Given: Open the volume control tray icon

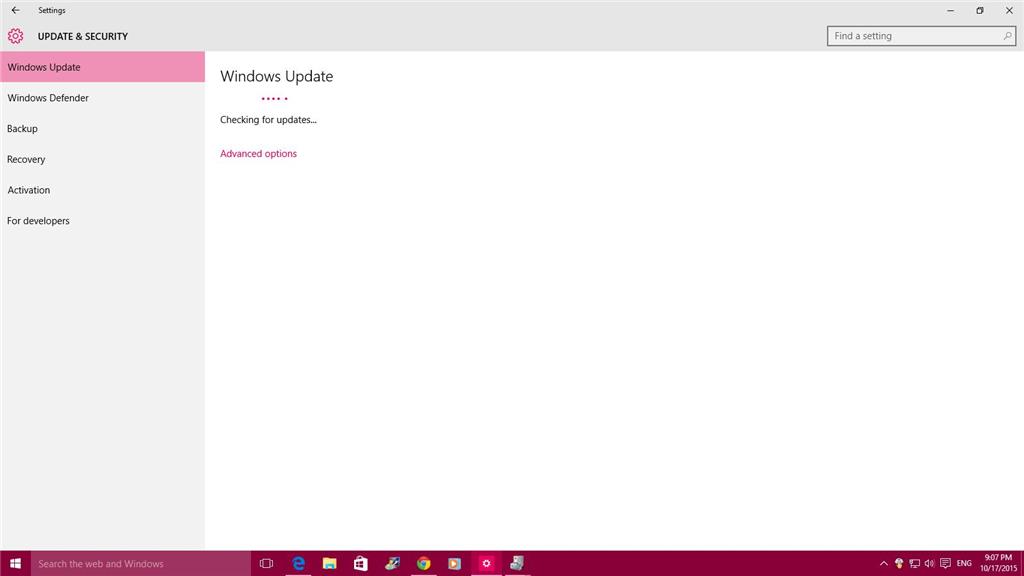Looking at the screenshot, I should point(929,563).
